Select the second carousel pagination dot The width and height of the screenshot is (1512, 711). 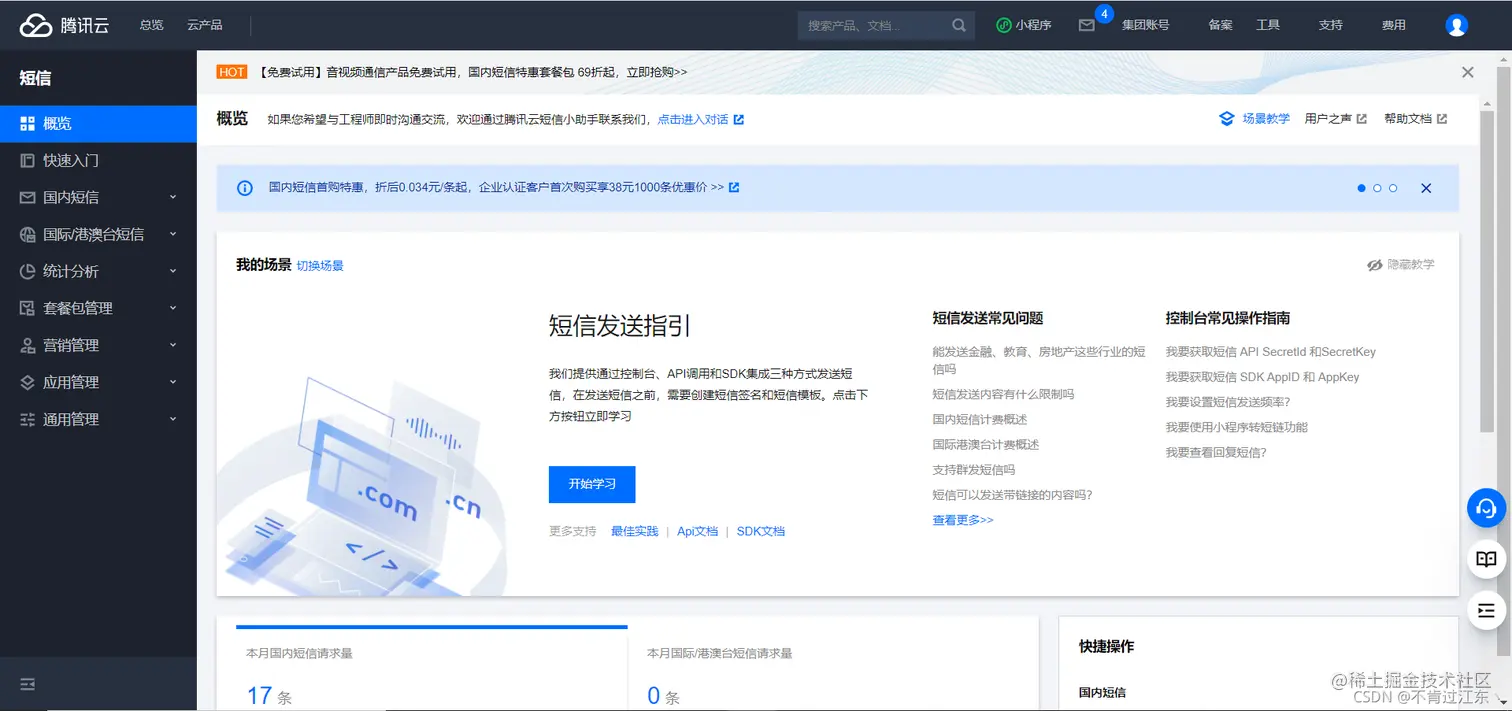pyautogui.click(x=1377, y=187)
